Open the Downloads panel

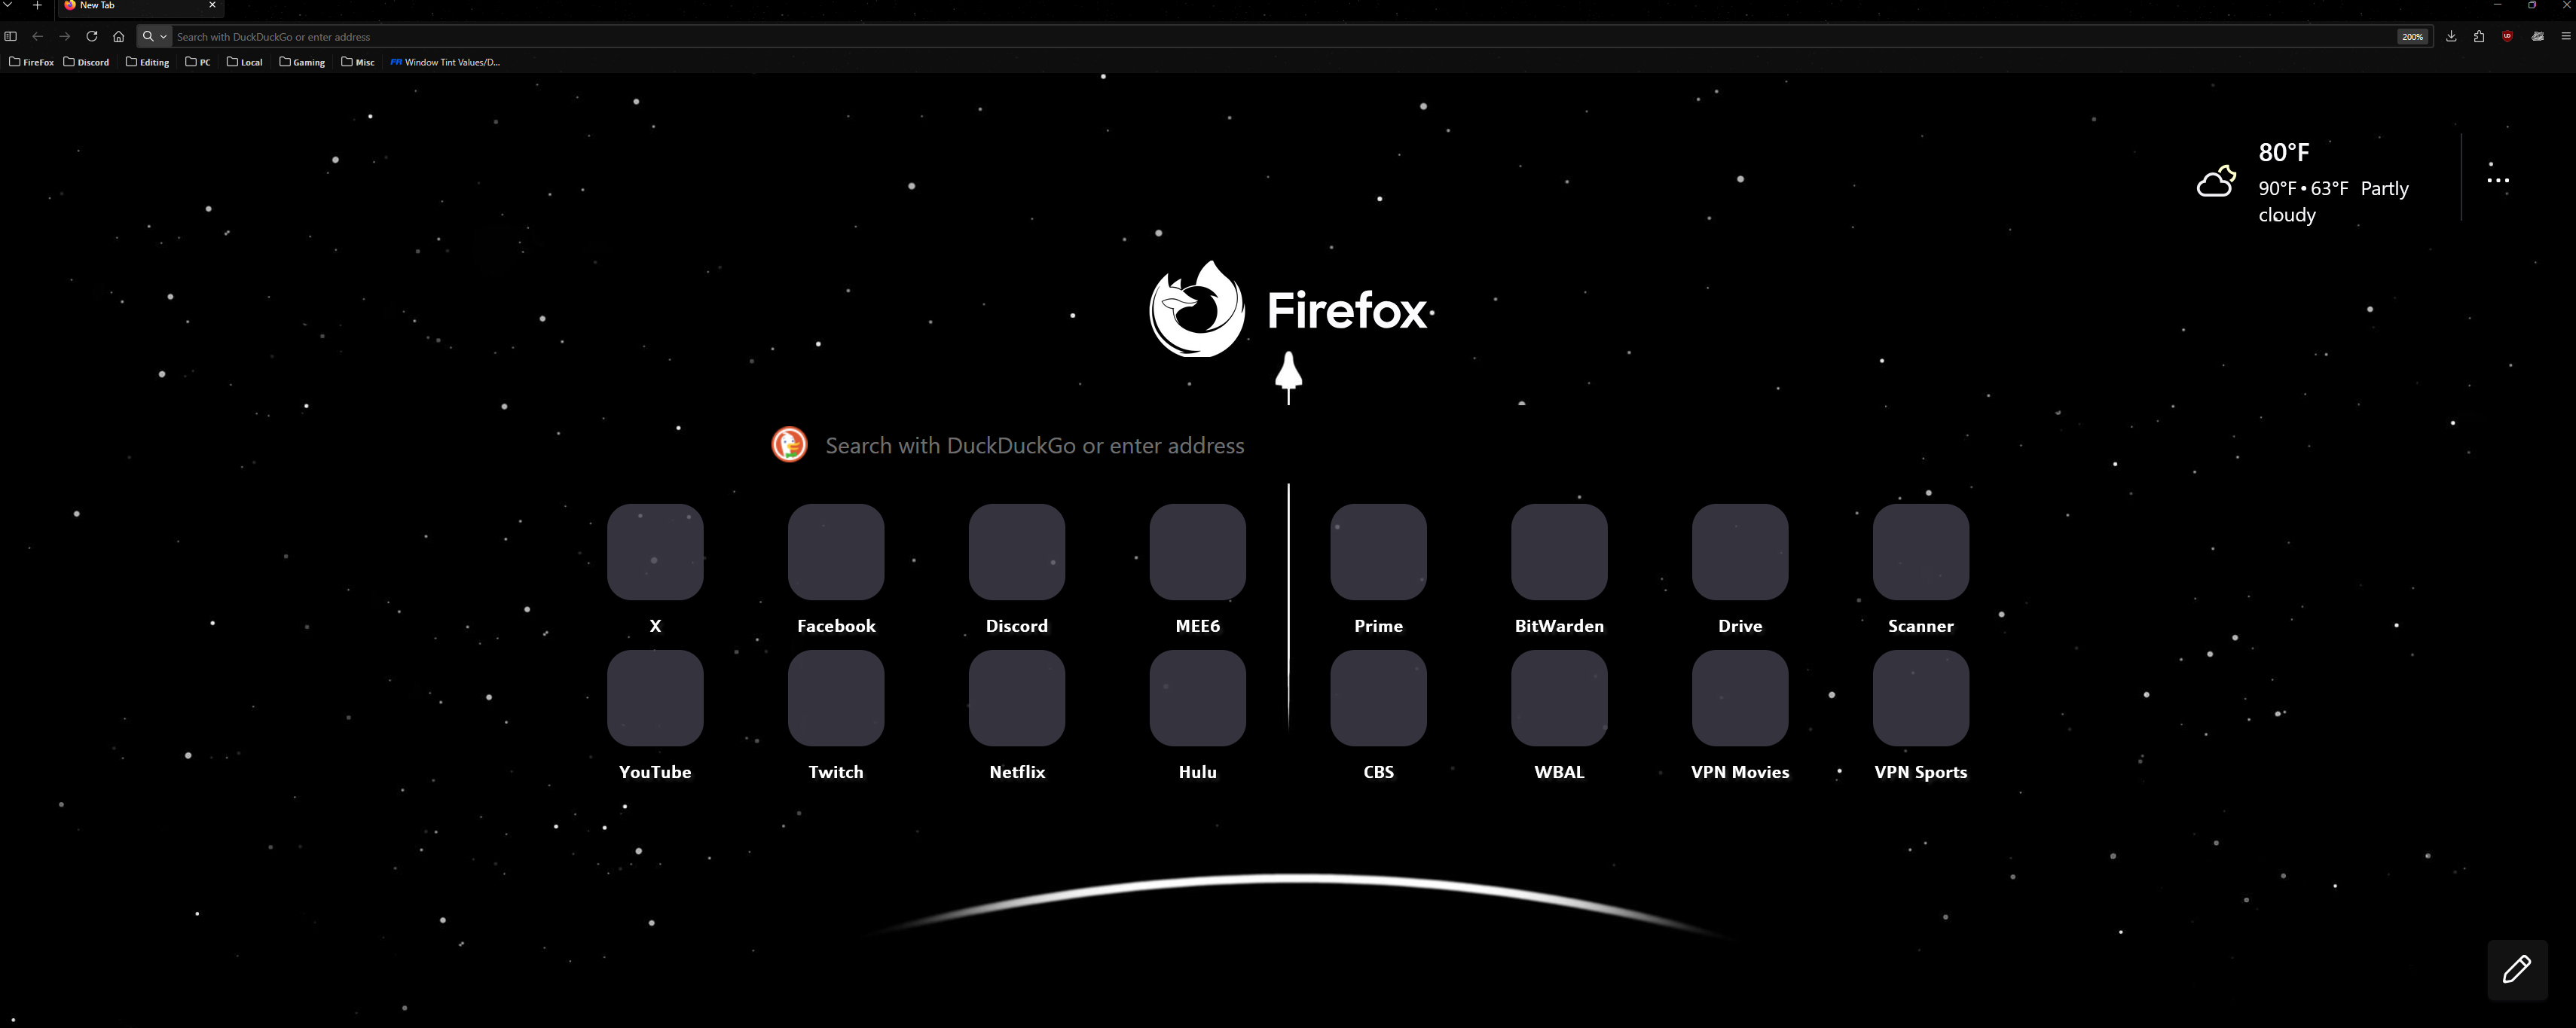pos(2451,37)
